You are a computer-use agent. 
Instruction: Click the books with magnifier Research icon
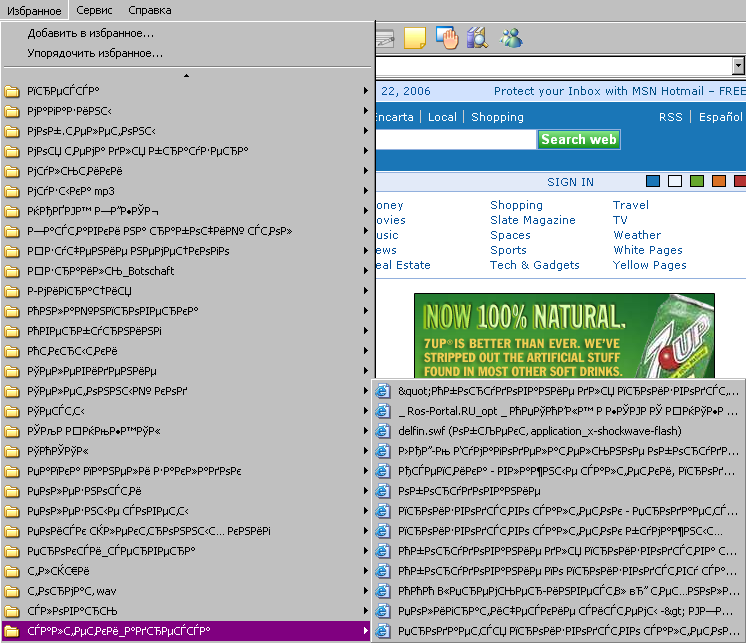(477, 38)
